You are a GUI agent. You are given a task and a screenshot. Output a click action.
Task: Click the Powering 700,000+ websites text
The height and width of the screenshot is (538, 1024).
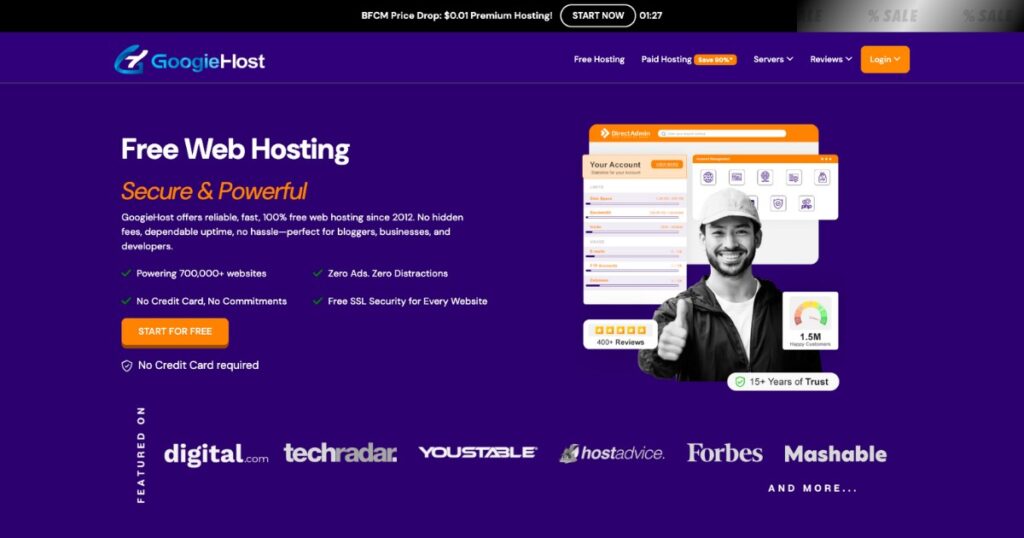pos(201,274)
